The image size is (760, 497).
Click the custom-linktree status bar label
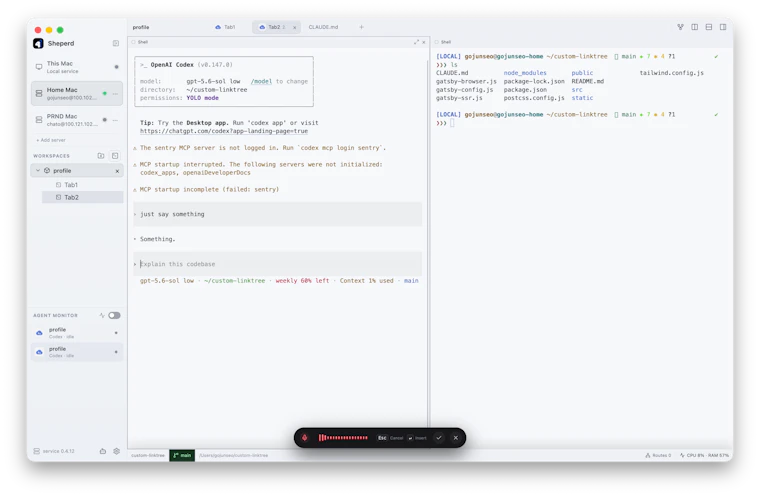point(148,455)
